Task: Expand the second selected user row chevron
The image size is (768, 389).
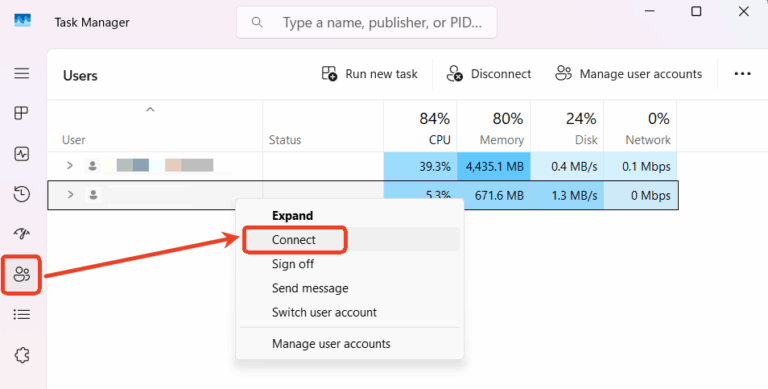Action: click(70, 195)
